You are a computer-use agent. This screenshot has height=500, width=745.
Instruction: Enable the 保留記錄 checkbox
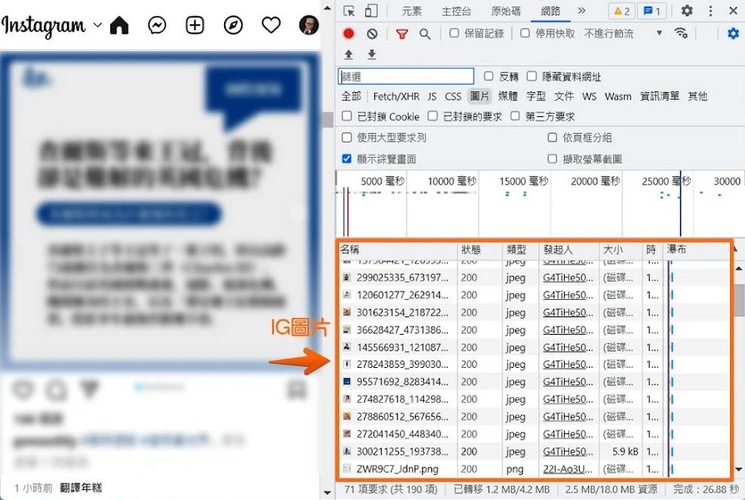pos(454,33)
